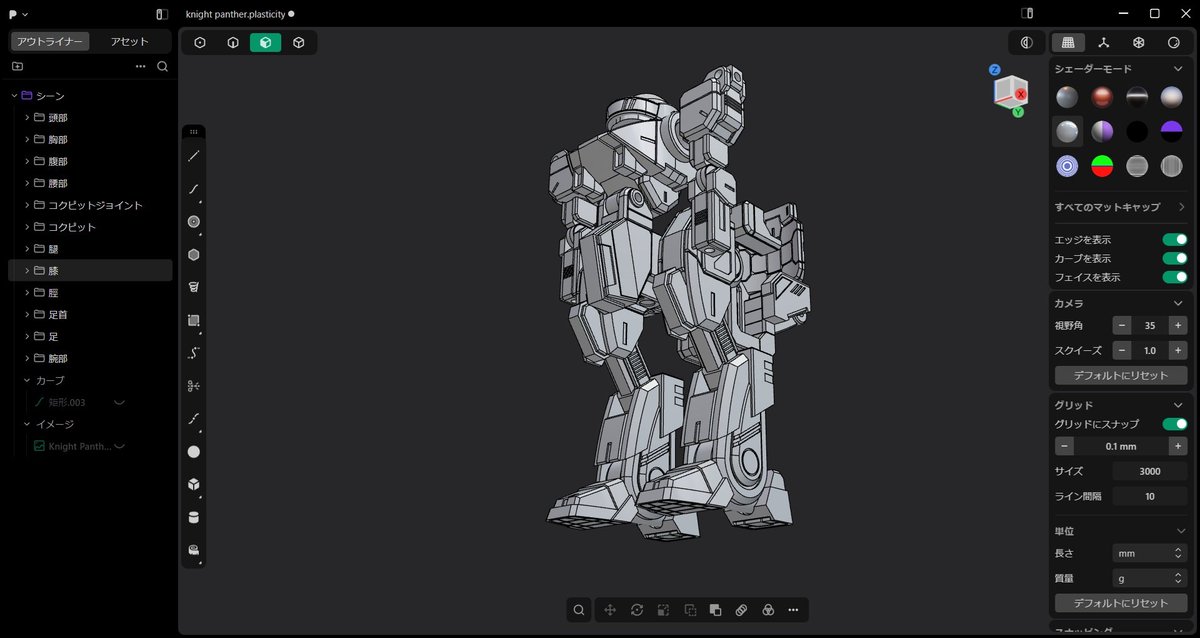Click the ライン間隔 10 input field

tap(1149, 496)
